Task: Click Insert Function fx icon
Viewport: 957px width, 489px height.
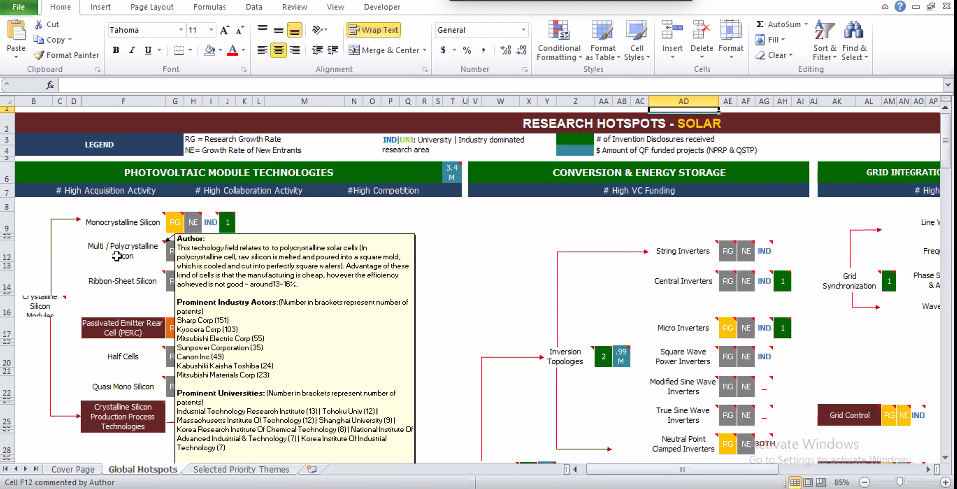Action: click(x=50, y=85)
